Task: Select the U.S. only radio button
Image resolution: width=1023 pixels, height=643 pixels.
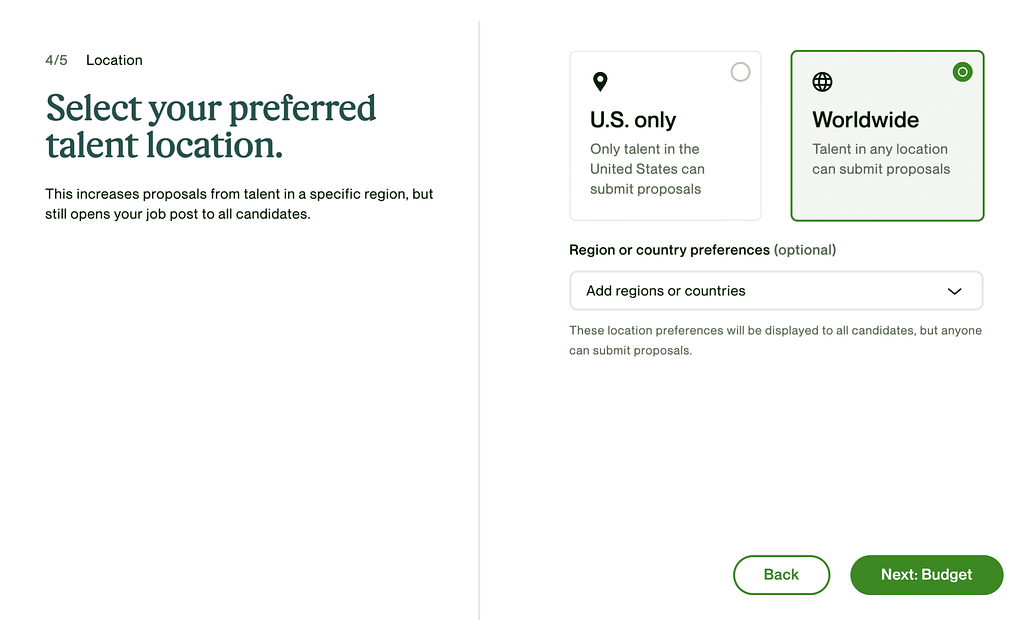Action: pyautogui.click(x=740, y=72)
